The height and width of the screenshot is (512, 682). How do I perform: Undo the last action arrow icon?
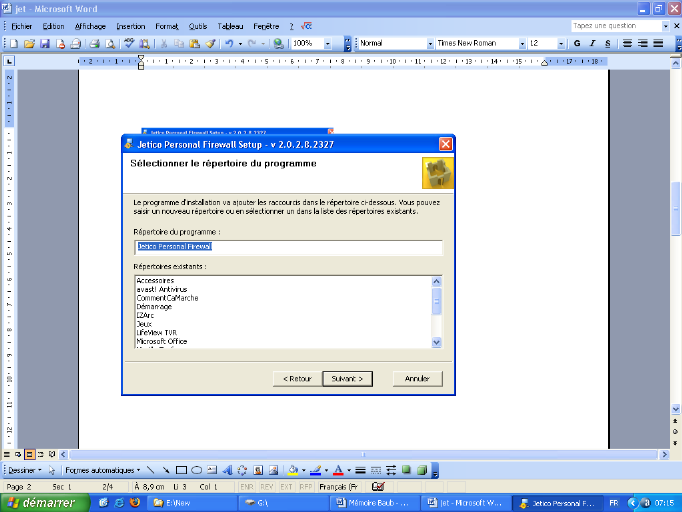pos(229,44)
